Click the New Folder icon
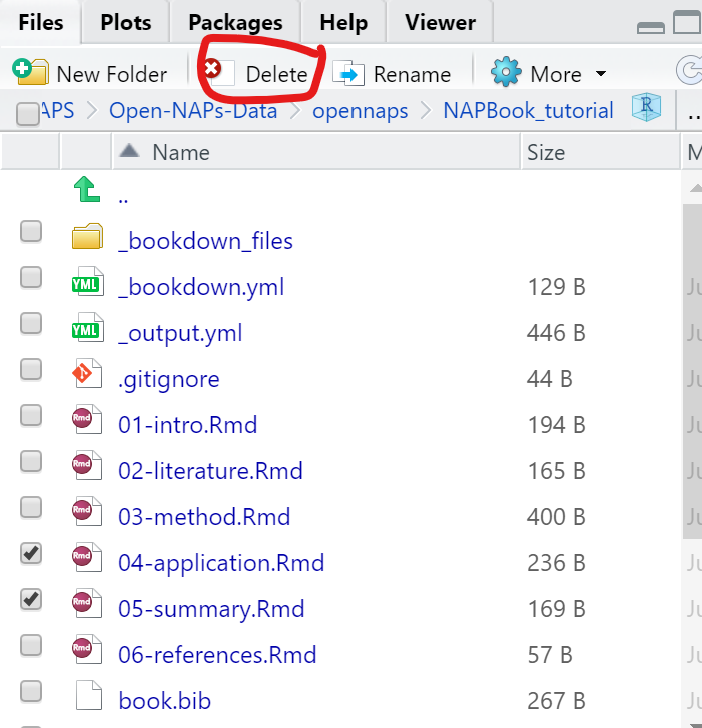The image size is (702, 728). tap(30, 72)
